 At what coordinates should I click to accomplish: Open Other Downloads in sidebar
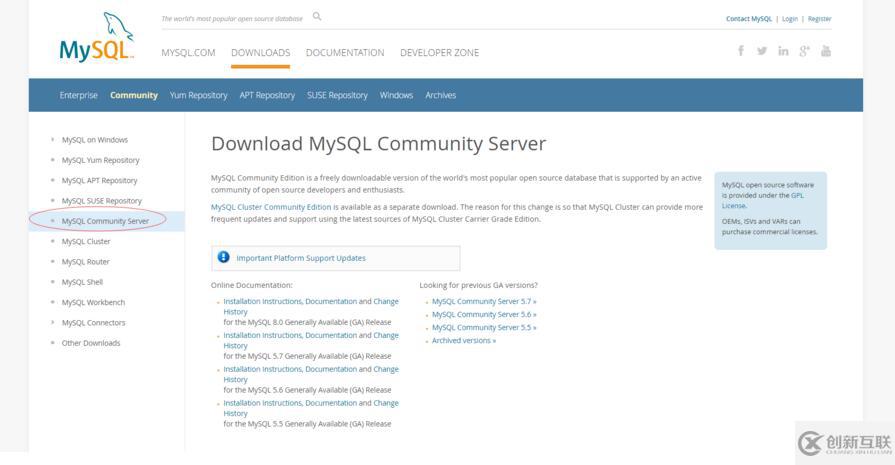(91, 343)
